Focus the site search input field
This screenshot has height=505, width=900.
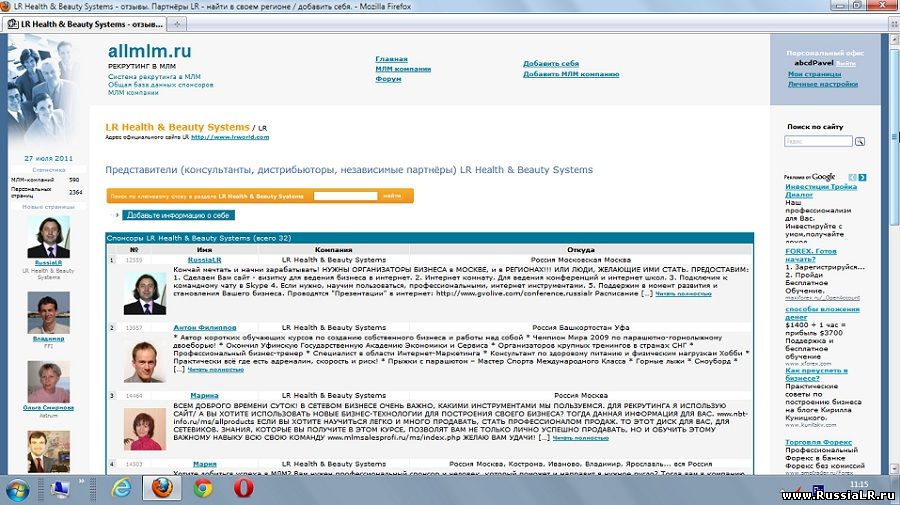(x=818, y=141)
